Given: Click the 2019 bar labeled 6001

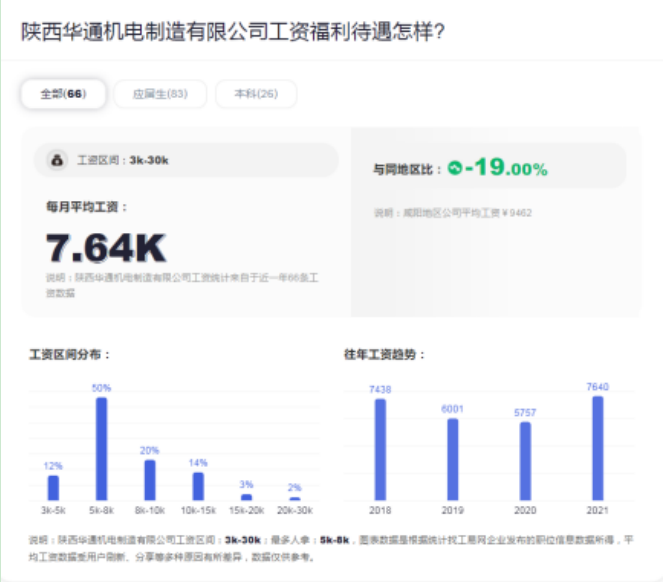Looking at the screenshot, I should (453, 459).
